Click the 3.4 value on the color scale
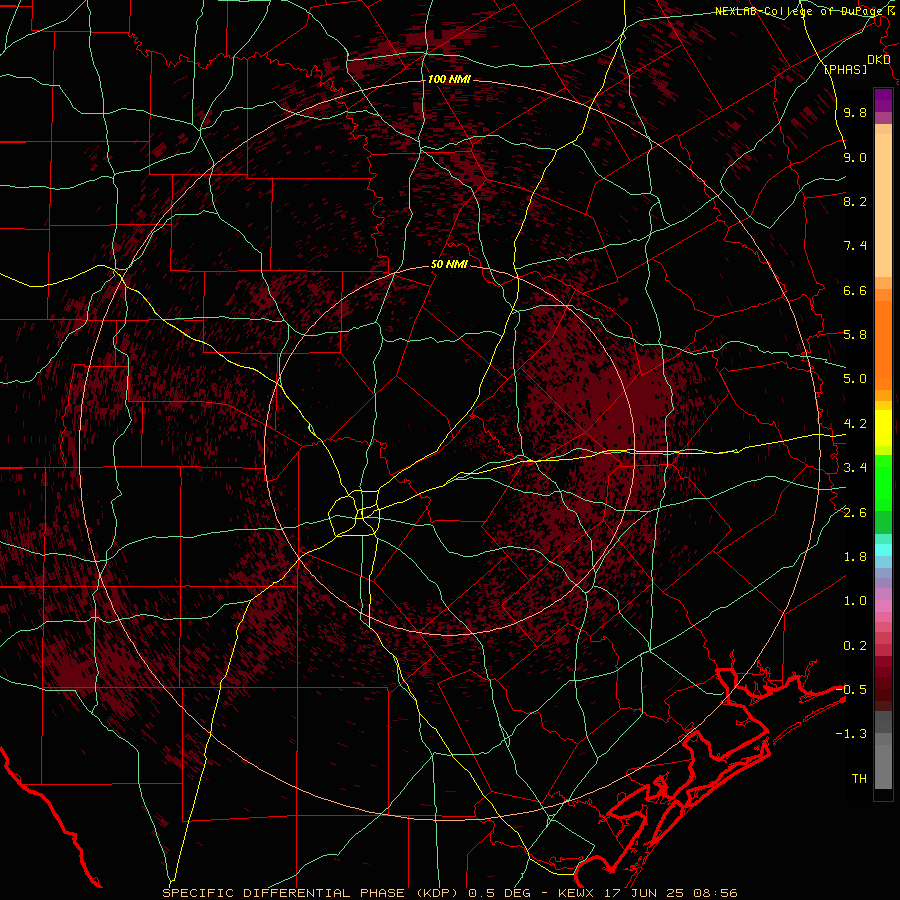Viewport: 900px width, 900px height. 855,468
